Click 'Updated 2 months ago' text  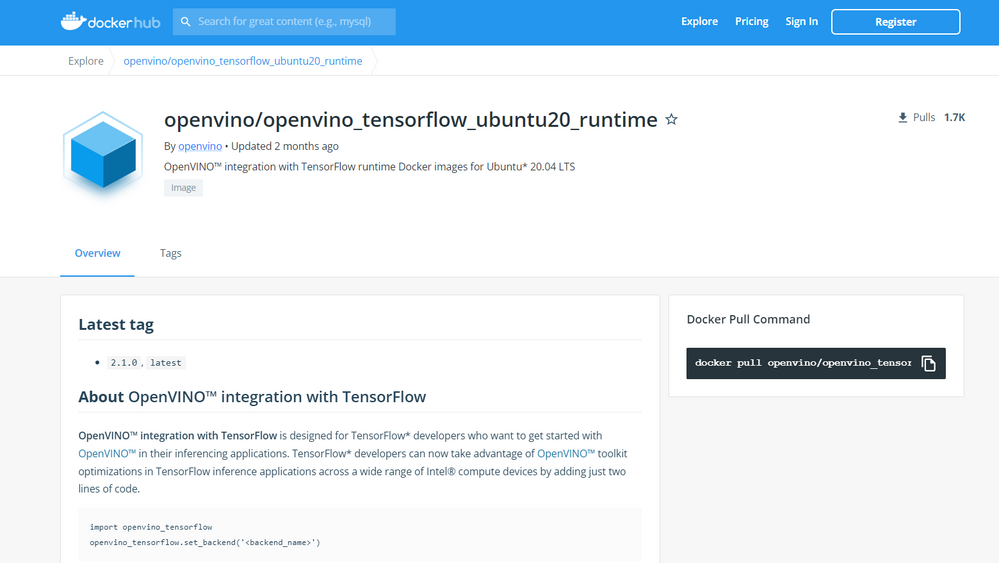coord(285,146)
